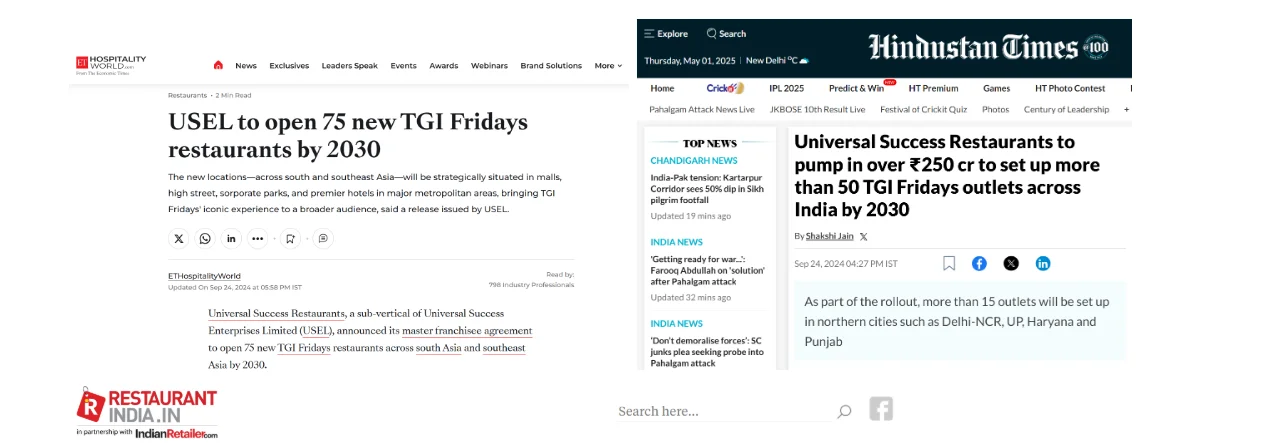Select IPL 2025 tab
1271x443 pixels.
click(787, 88)
